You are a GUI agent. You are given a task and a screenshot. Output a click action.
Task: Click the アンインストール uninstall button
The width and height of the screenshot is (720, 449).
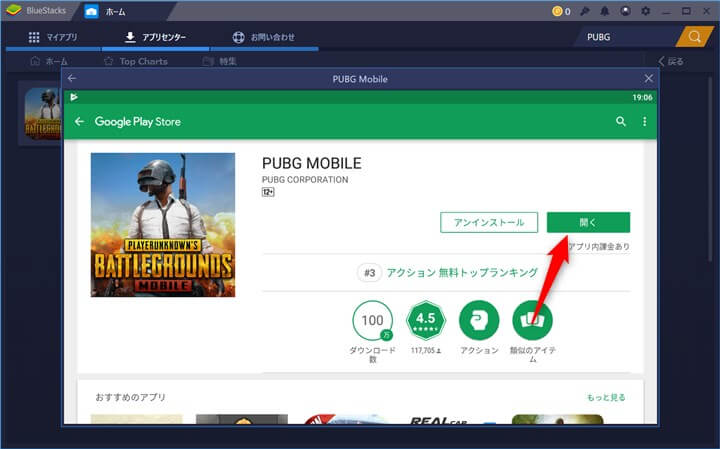pos(489,222)
